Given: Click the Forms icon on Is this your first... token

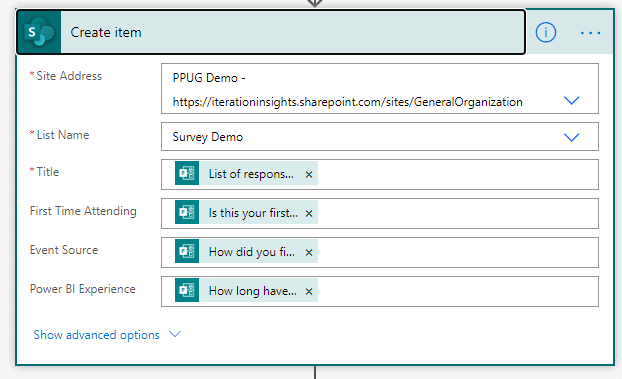Looking at the screenshot, I should pyautogui.click(x=187, y=212).
